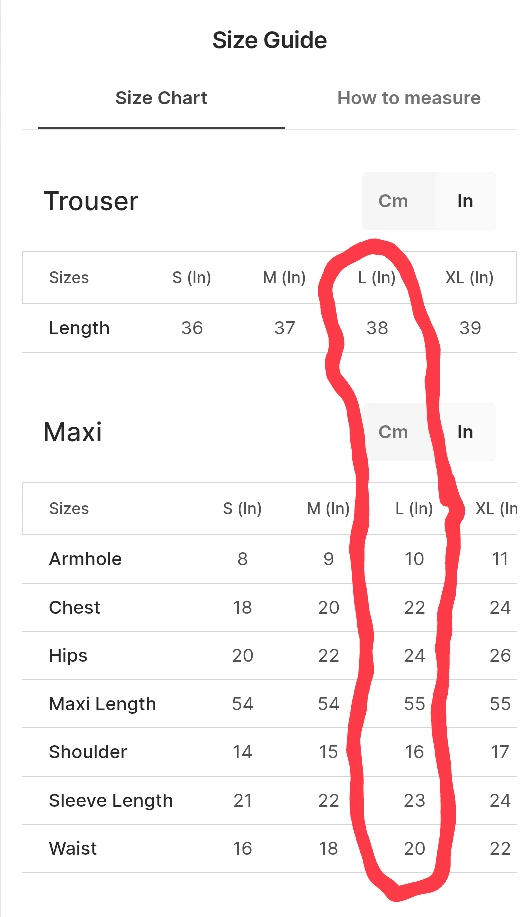Click Chest value 18 for size S
Screen dimensions: 528x917
tap(242, 608)
